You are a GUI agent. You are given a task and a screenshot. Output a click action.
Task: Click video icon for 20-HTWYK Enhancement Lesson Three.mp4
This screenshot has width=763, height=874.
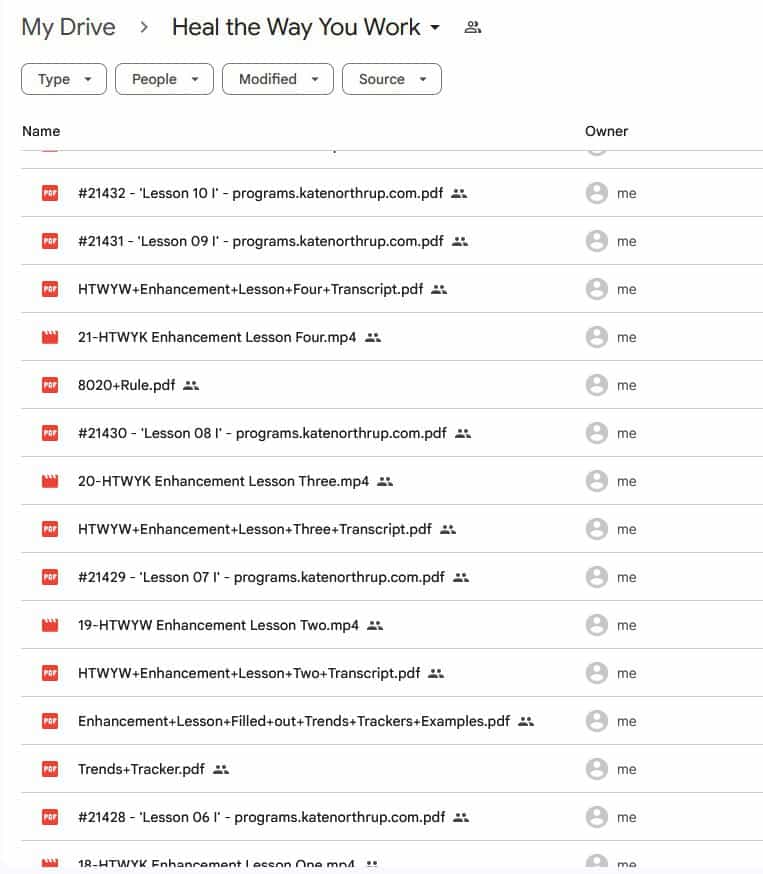[50, 481]
